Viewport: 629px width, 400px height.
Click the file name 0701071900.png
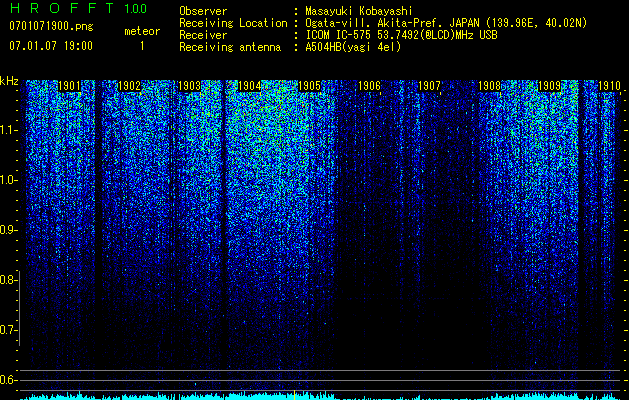tap(51, 27)
